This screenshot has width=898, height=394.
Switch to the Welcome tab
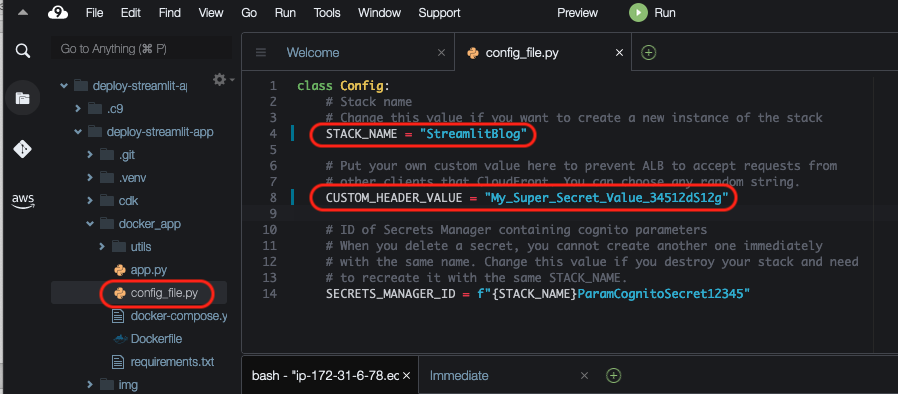point(313,53)
